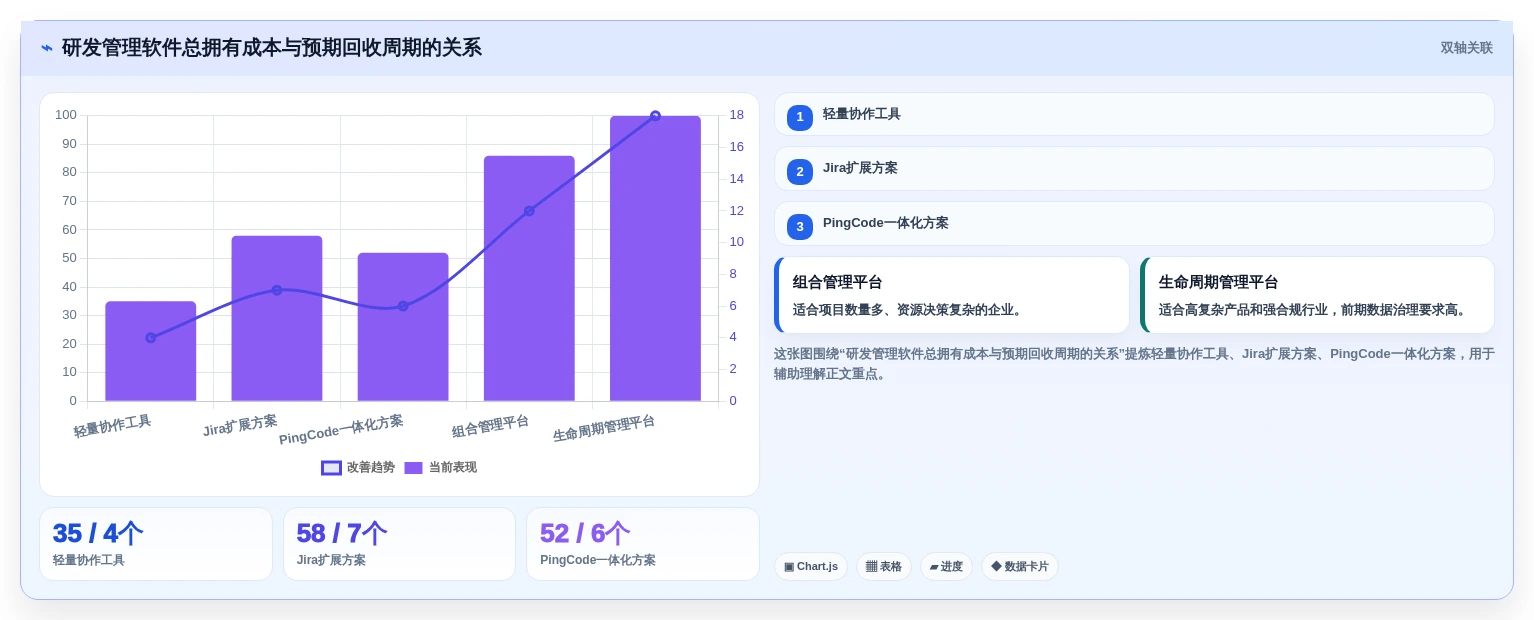Click the chart title 研发管理软件总拥有成本与预期回收周期的关系
This screenshot has height=620, width=1534.
pyautogui.click(x=272, y=48)
